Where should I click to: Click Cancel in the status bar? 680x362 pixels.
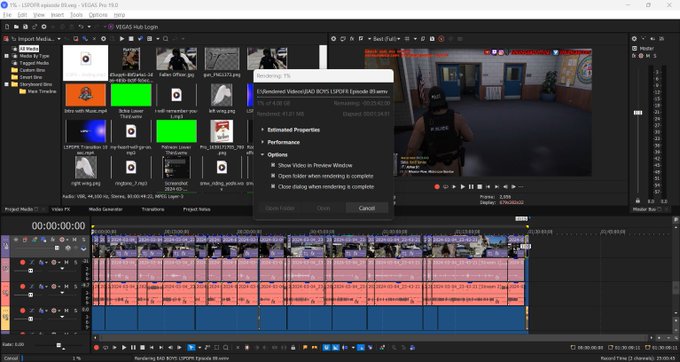click(11, 359)
